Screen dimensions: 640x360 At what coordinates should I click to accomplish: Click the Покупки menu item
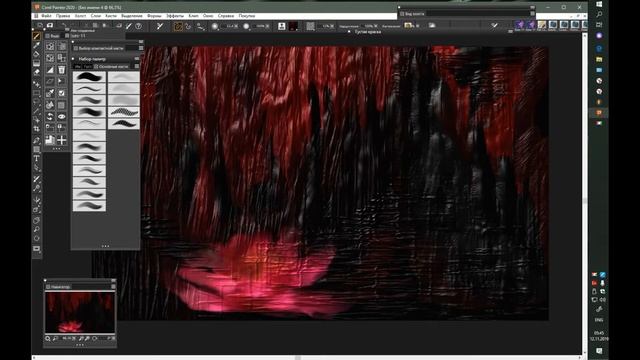click(247, 16)
